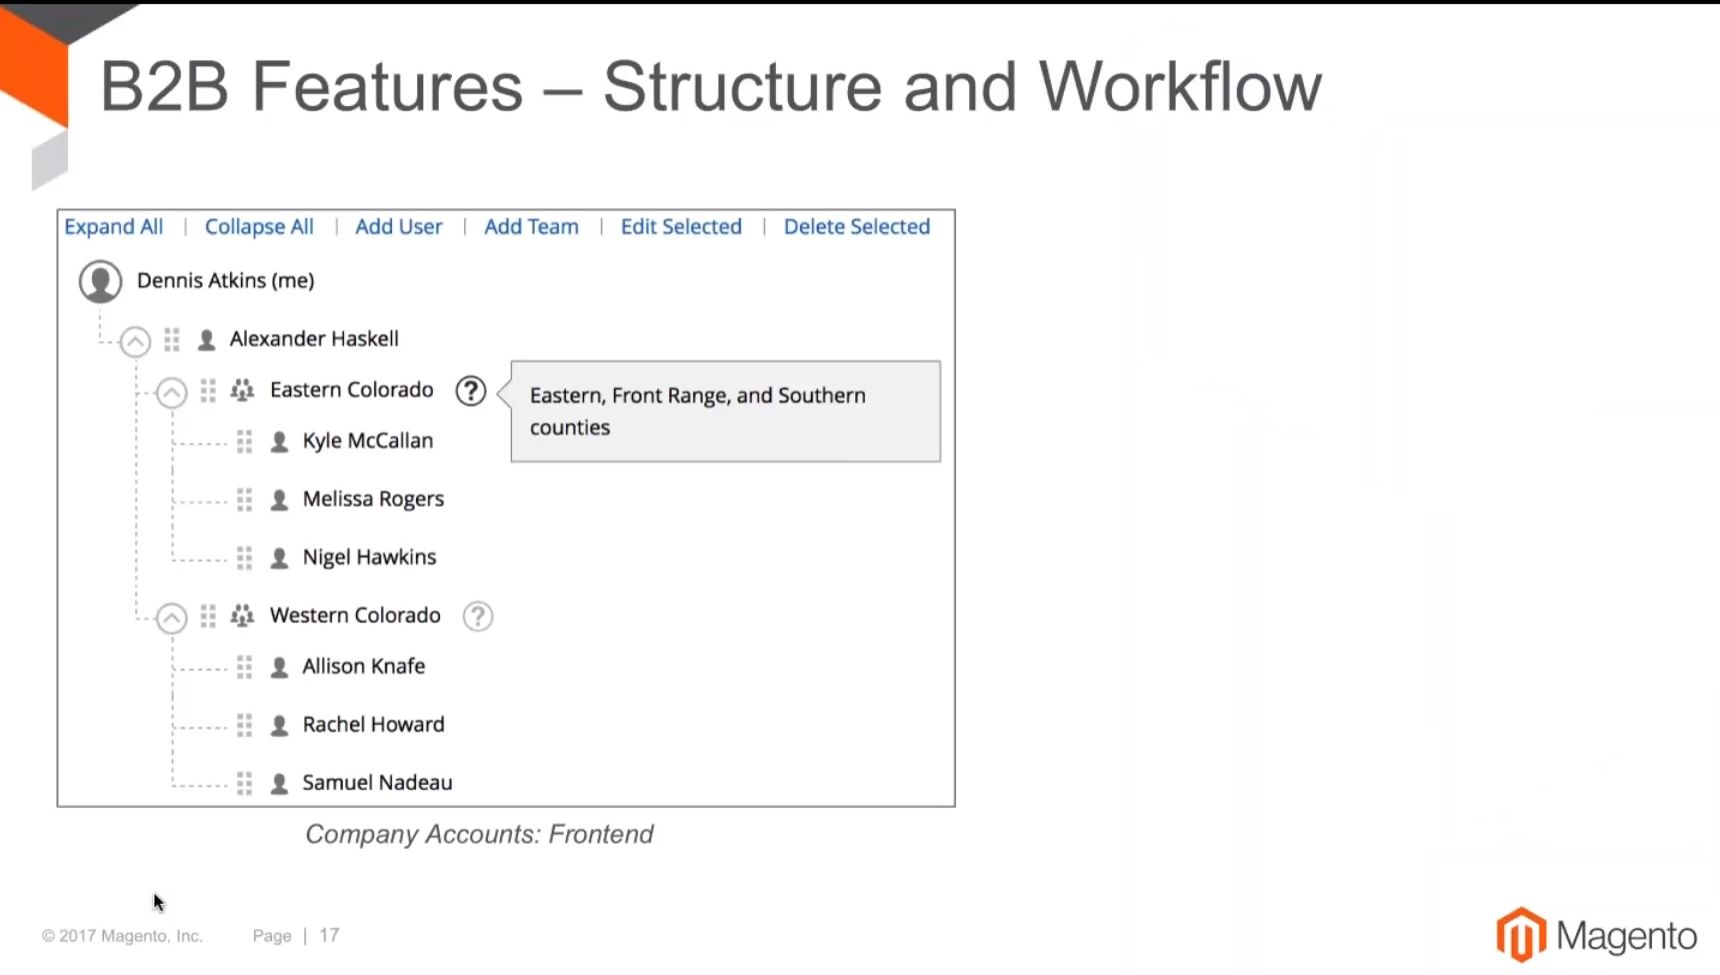The width and height of the screenshot is (1720, 975).
Task: Click the drag handle beside Kyle McCallan
Action: coord(244,442)
